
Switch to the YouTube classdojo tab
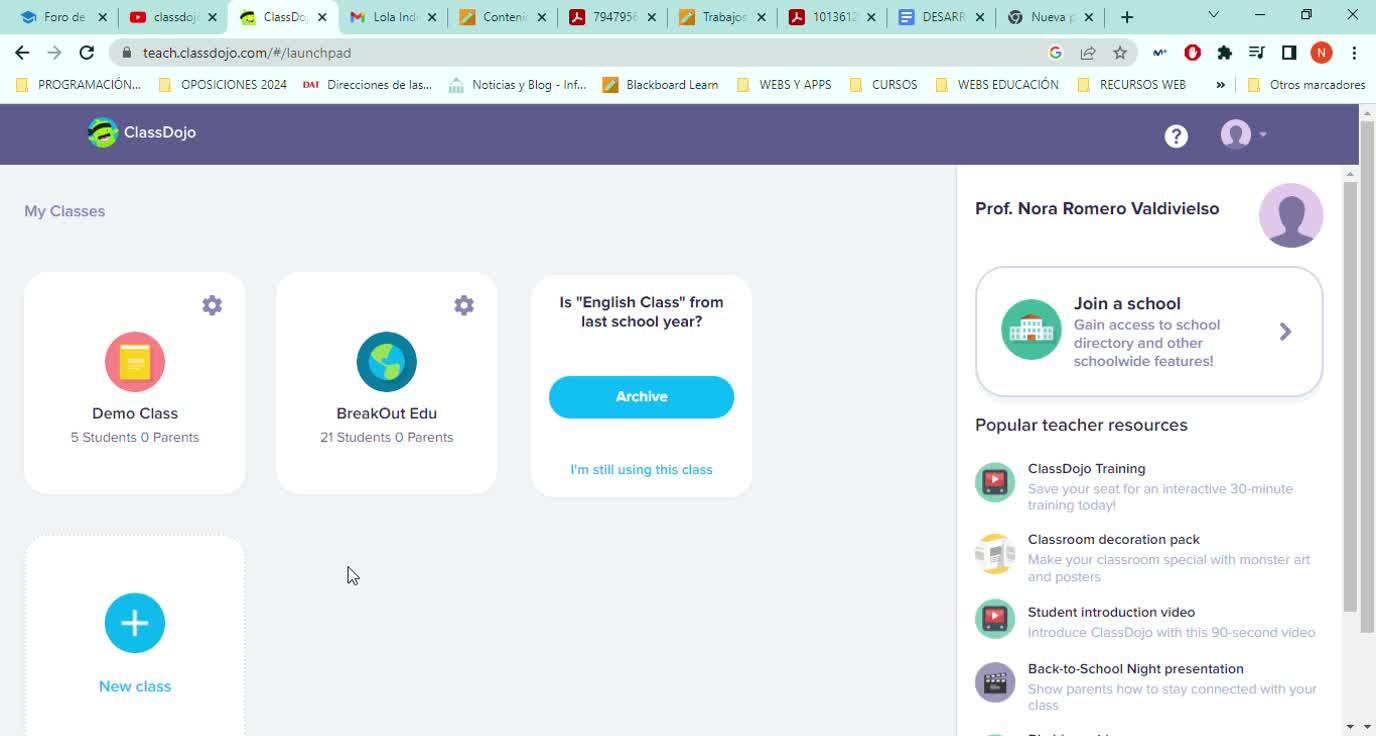[x=172, y=17]
